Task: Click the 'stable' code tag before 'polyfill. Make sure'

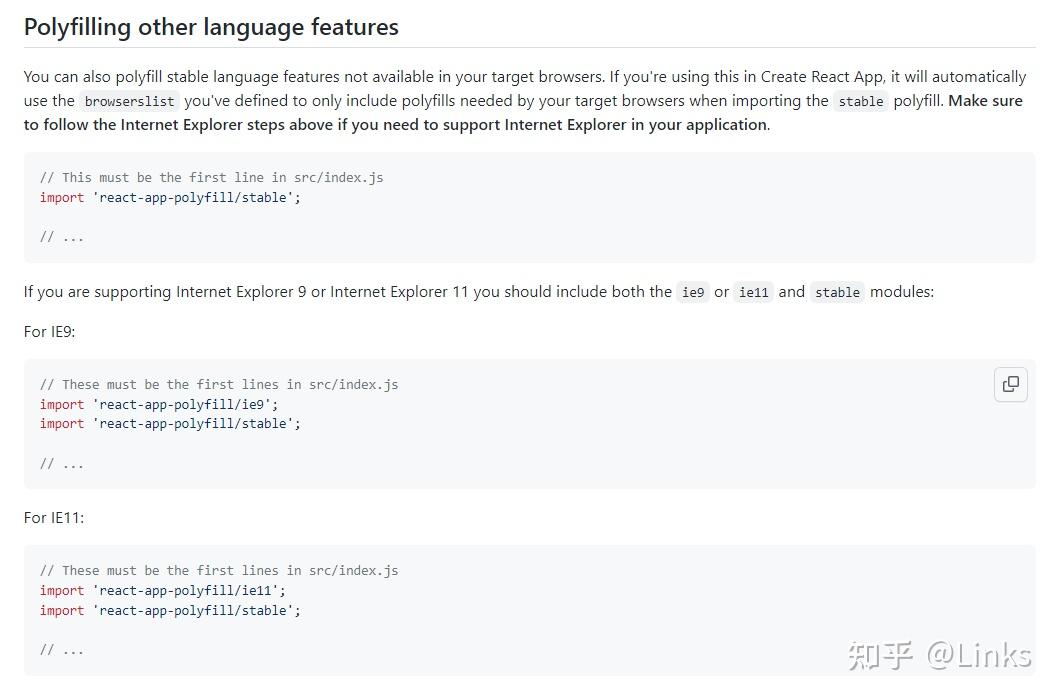Action: click(861, 101)
